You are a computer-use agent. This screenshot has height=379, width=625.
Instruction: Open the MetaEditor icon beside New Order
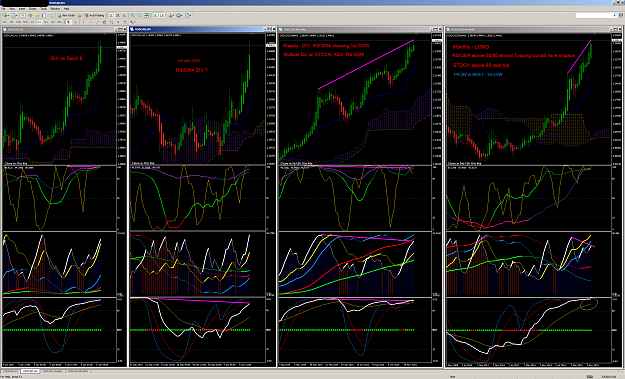pyautogui.click(x=79, y=16)
